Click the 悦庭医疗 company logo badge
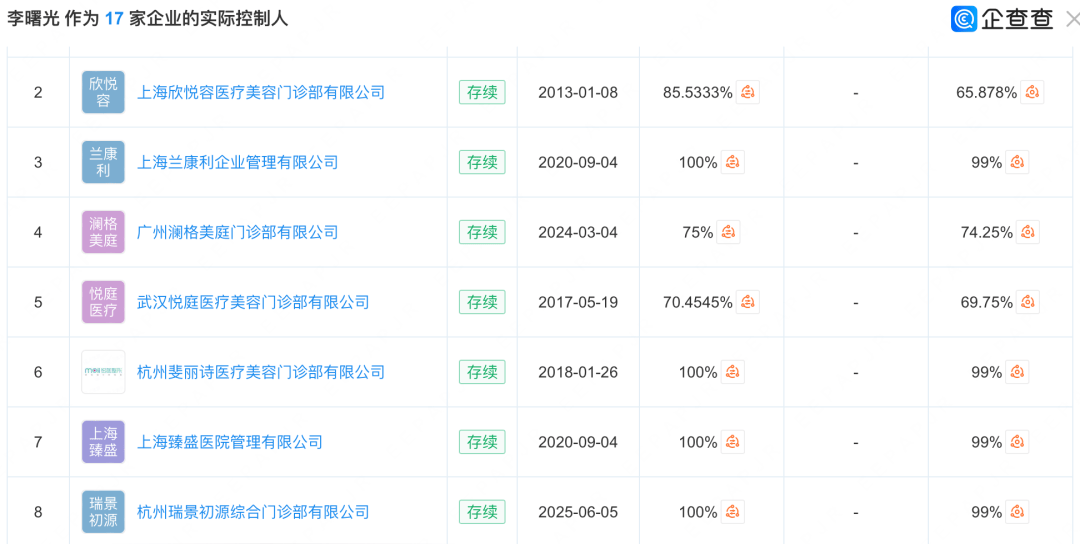Image resolution: width=1080 pixels, height=544 pixels. [x=103, y=302]
